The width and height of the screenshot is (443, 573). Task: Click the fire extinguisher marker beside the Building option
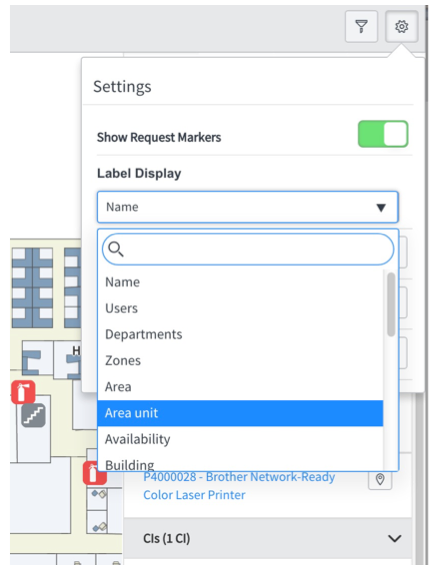tap(94, 473)
